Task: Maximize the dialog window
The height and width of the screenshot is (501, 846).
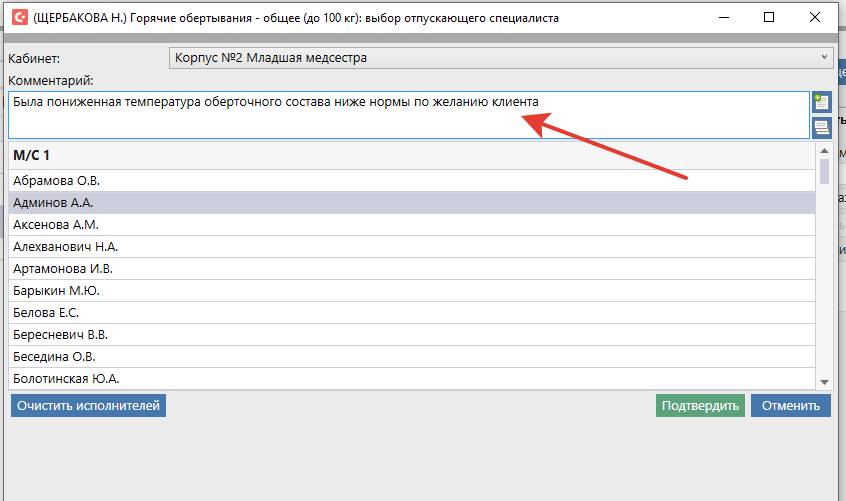Action: pos(769,17)
